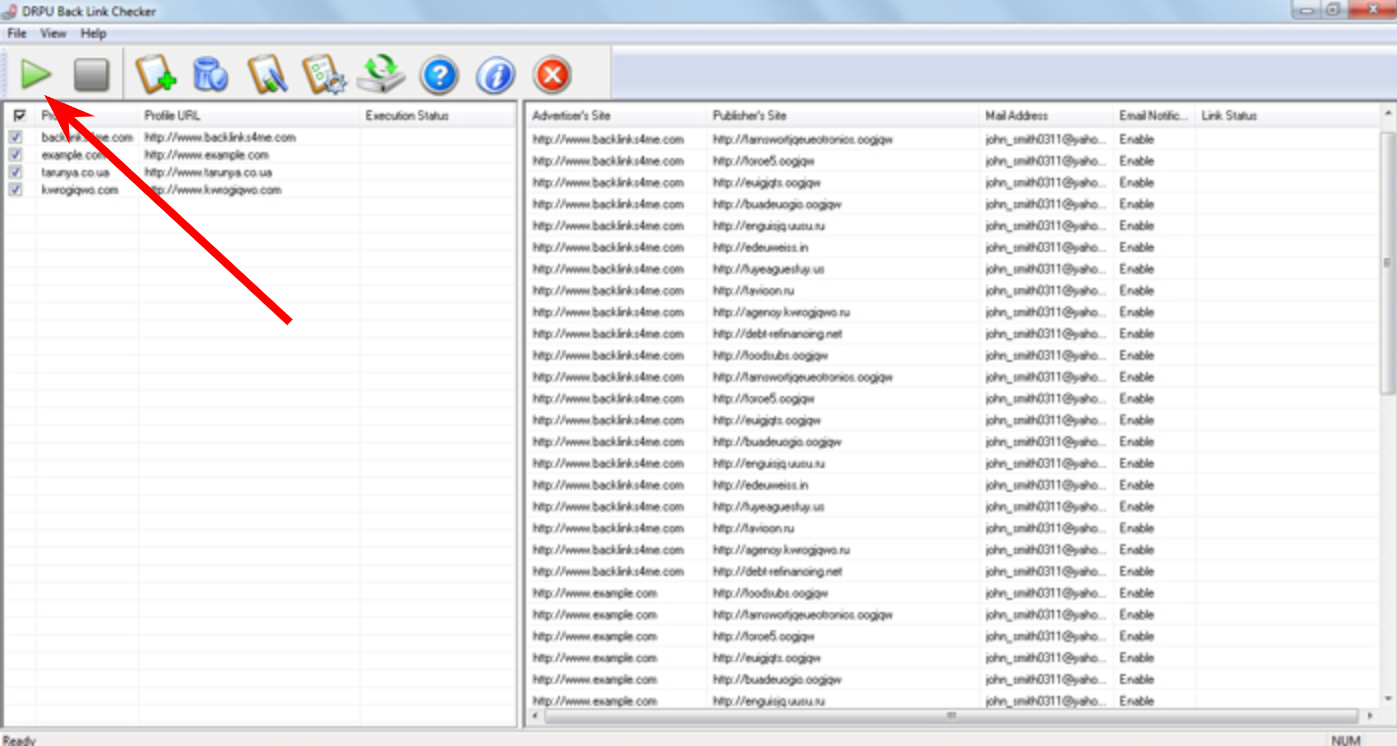Select the floroe5.oogjqw publisher in the example.com row
The image size is (1397, 746).
[766, 636]
